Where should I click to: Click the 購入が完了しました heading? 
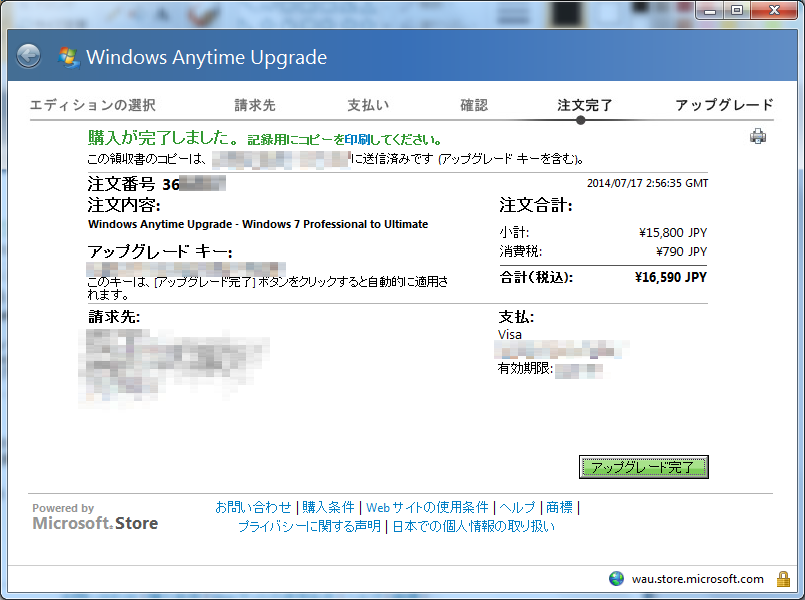pyautogui.click(x=163, y=137)
